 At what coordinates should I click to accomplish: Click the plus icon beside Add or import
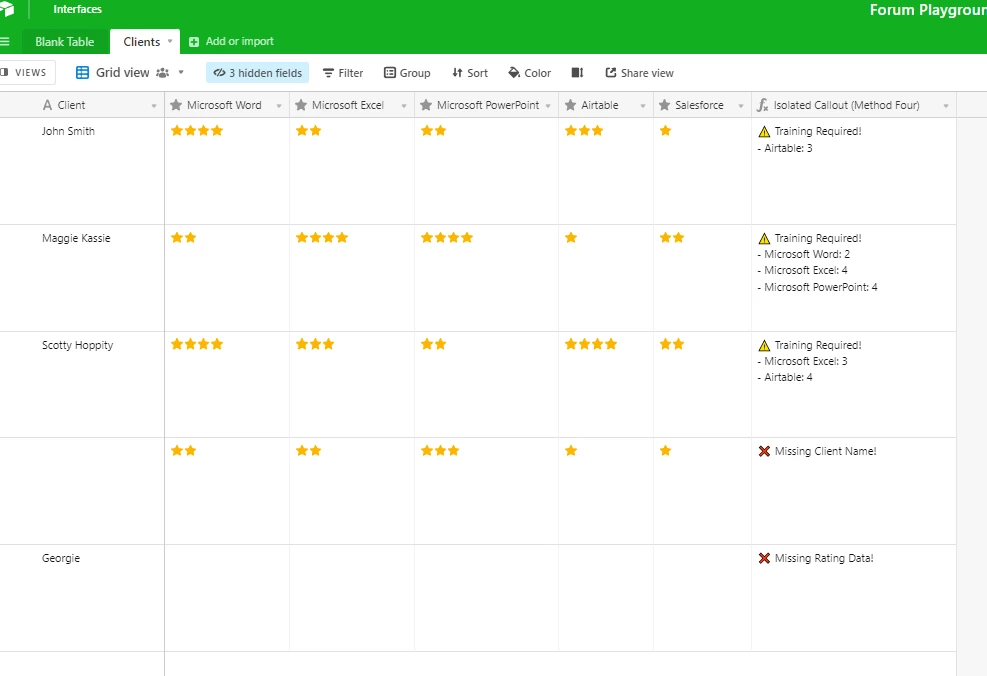pyautogui.click(x=194, y=42)
